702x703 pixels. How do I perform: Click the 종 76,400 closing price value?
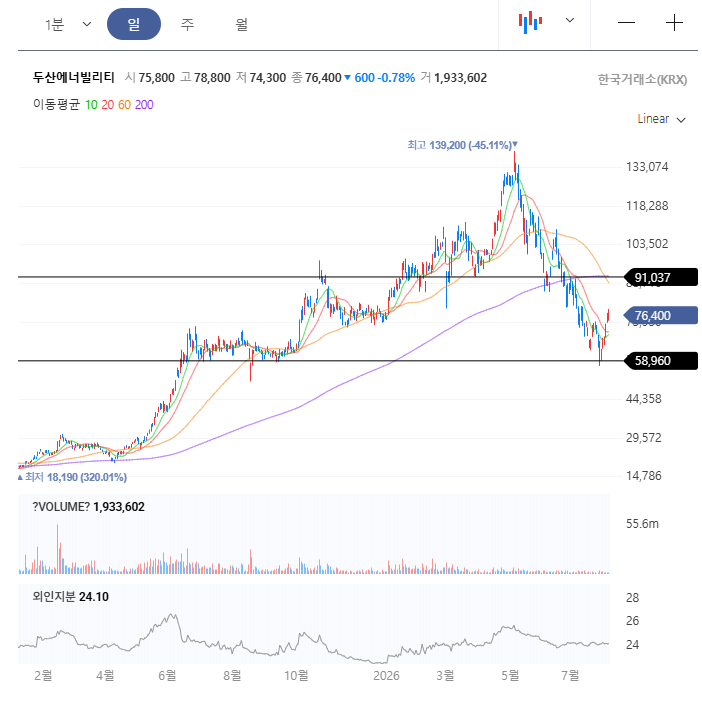[316, 78]
